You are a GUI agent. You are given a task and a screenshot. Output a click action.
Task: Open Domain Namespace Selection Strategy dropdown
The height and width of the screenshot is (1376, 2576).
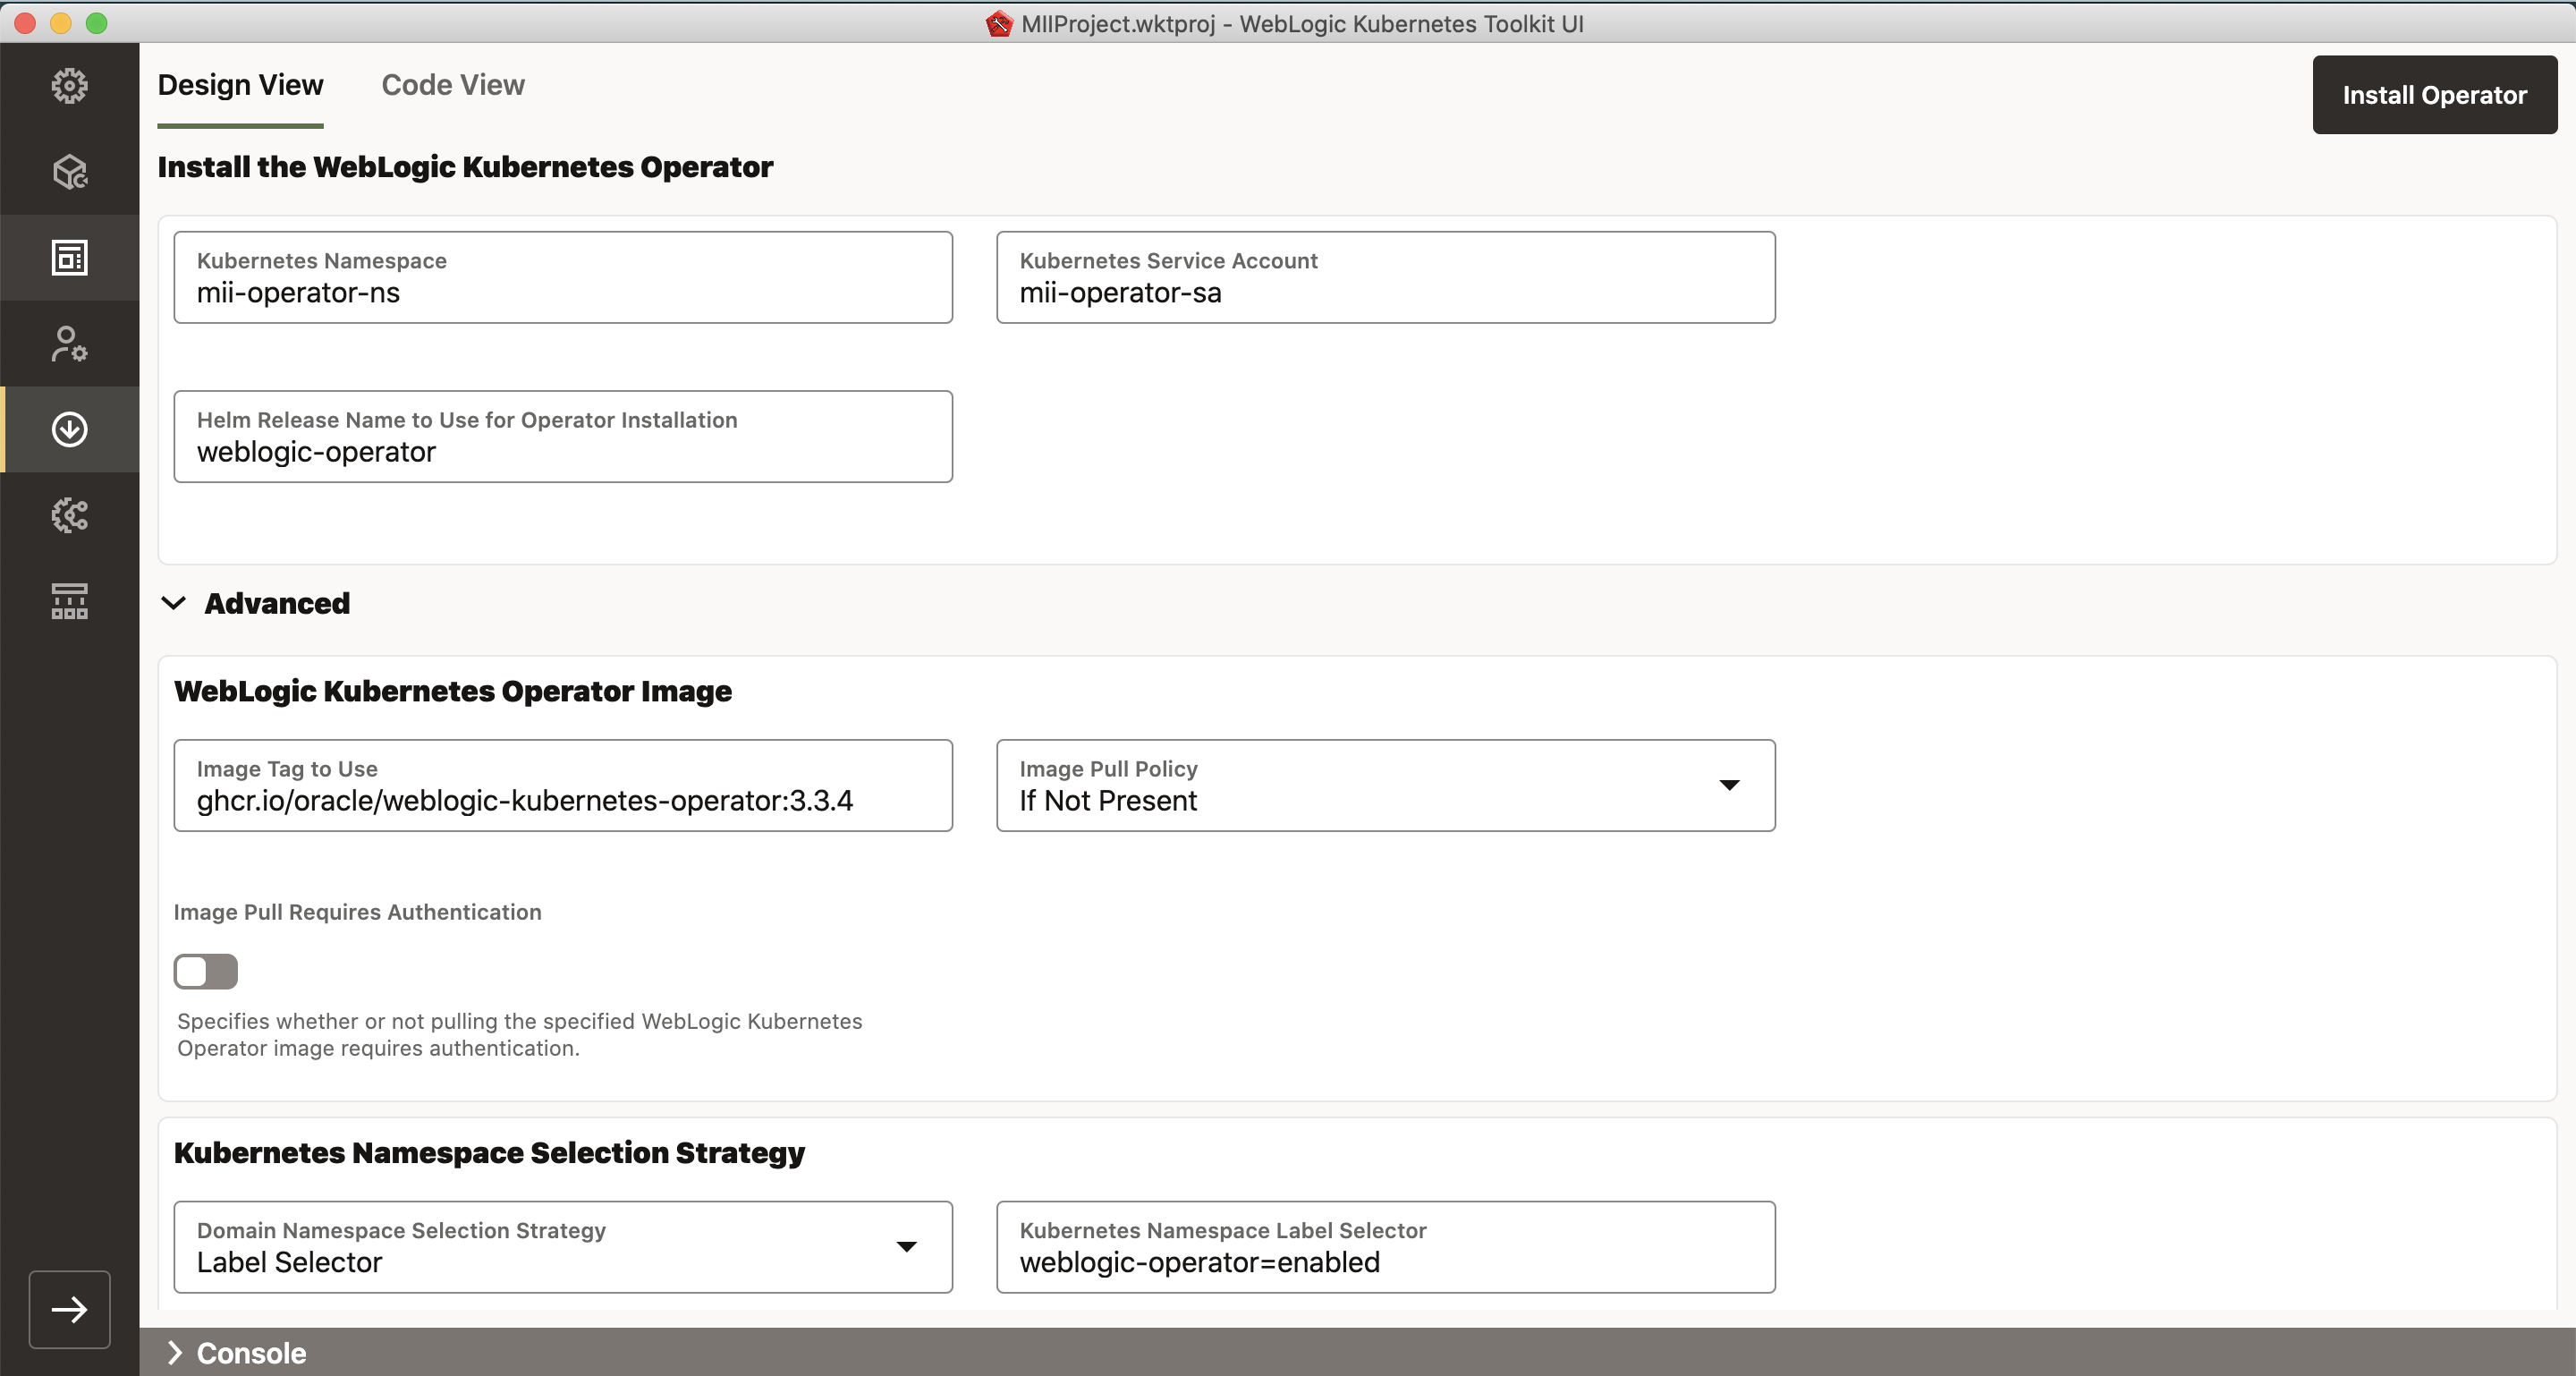tap(562, 1247)
